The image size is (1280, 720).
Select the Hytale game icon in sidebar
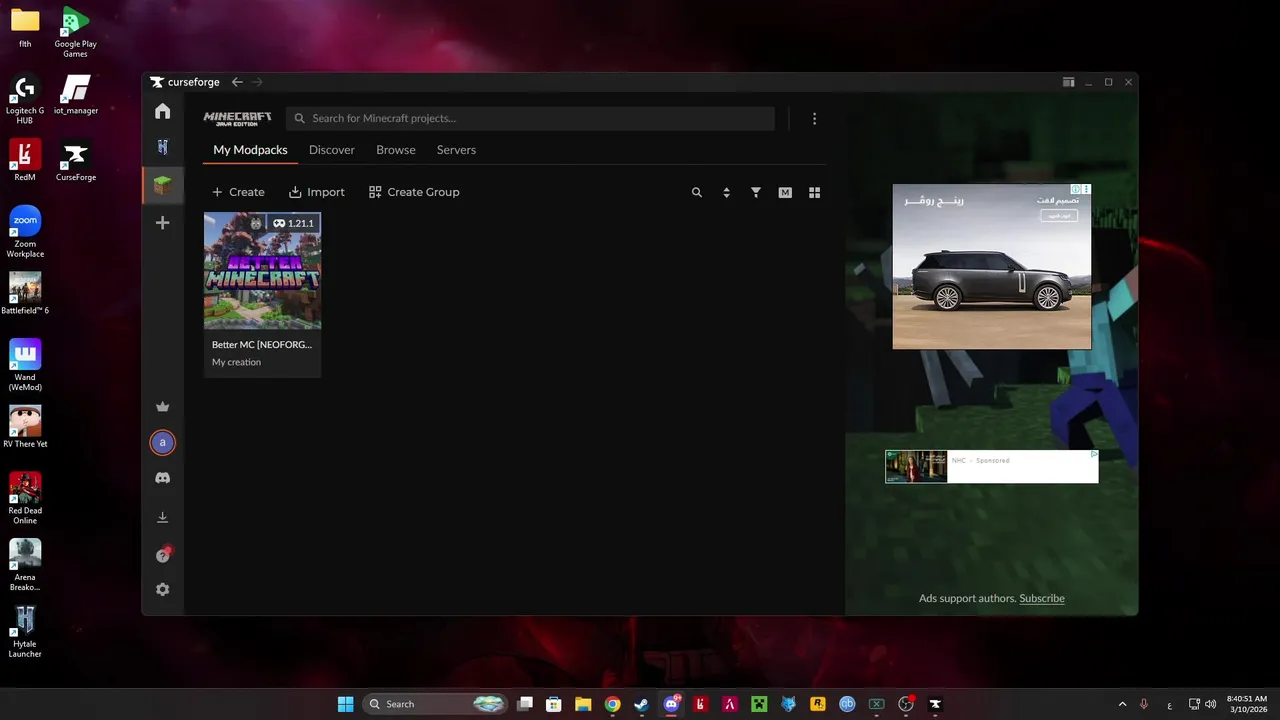163,148
